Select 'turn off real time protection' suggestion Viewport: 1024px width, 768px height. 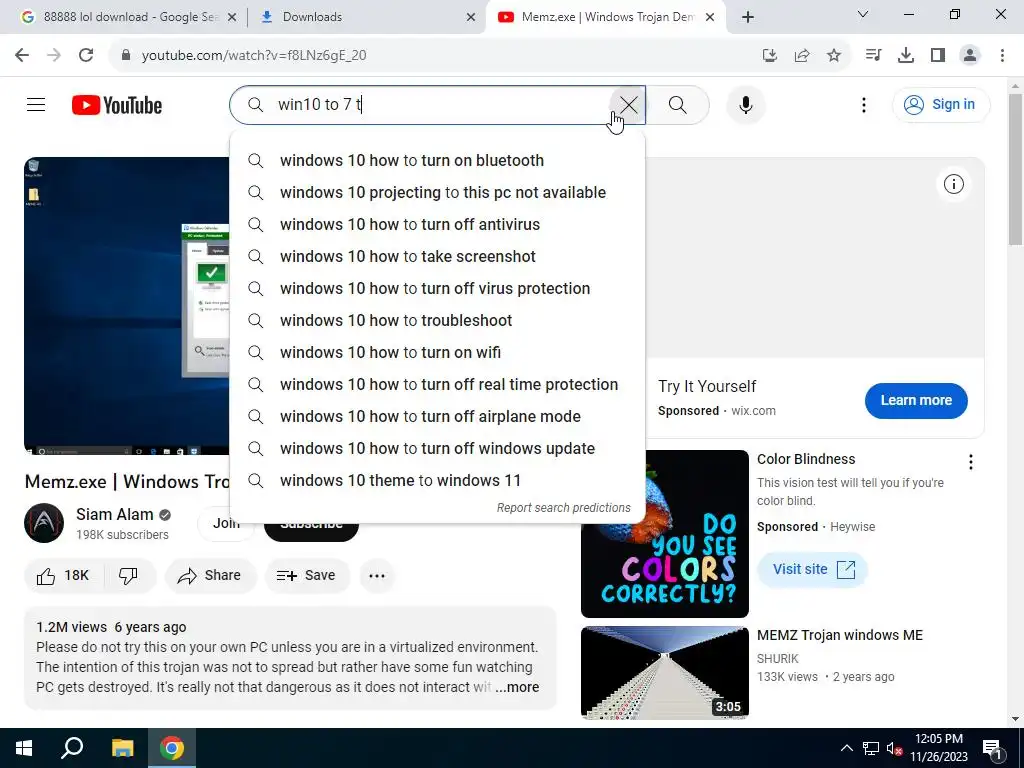[437, 384]
